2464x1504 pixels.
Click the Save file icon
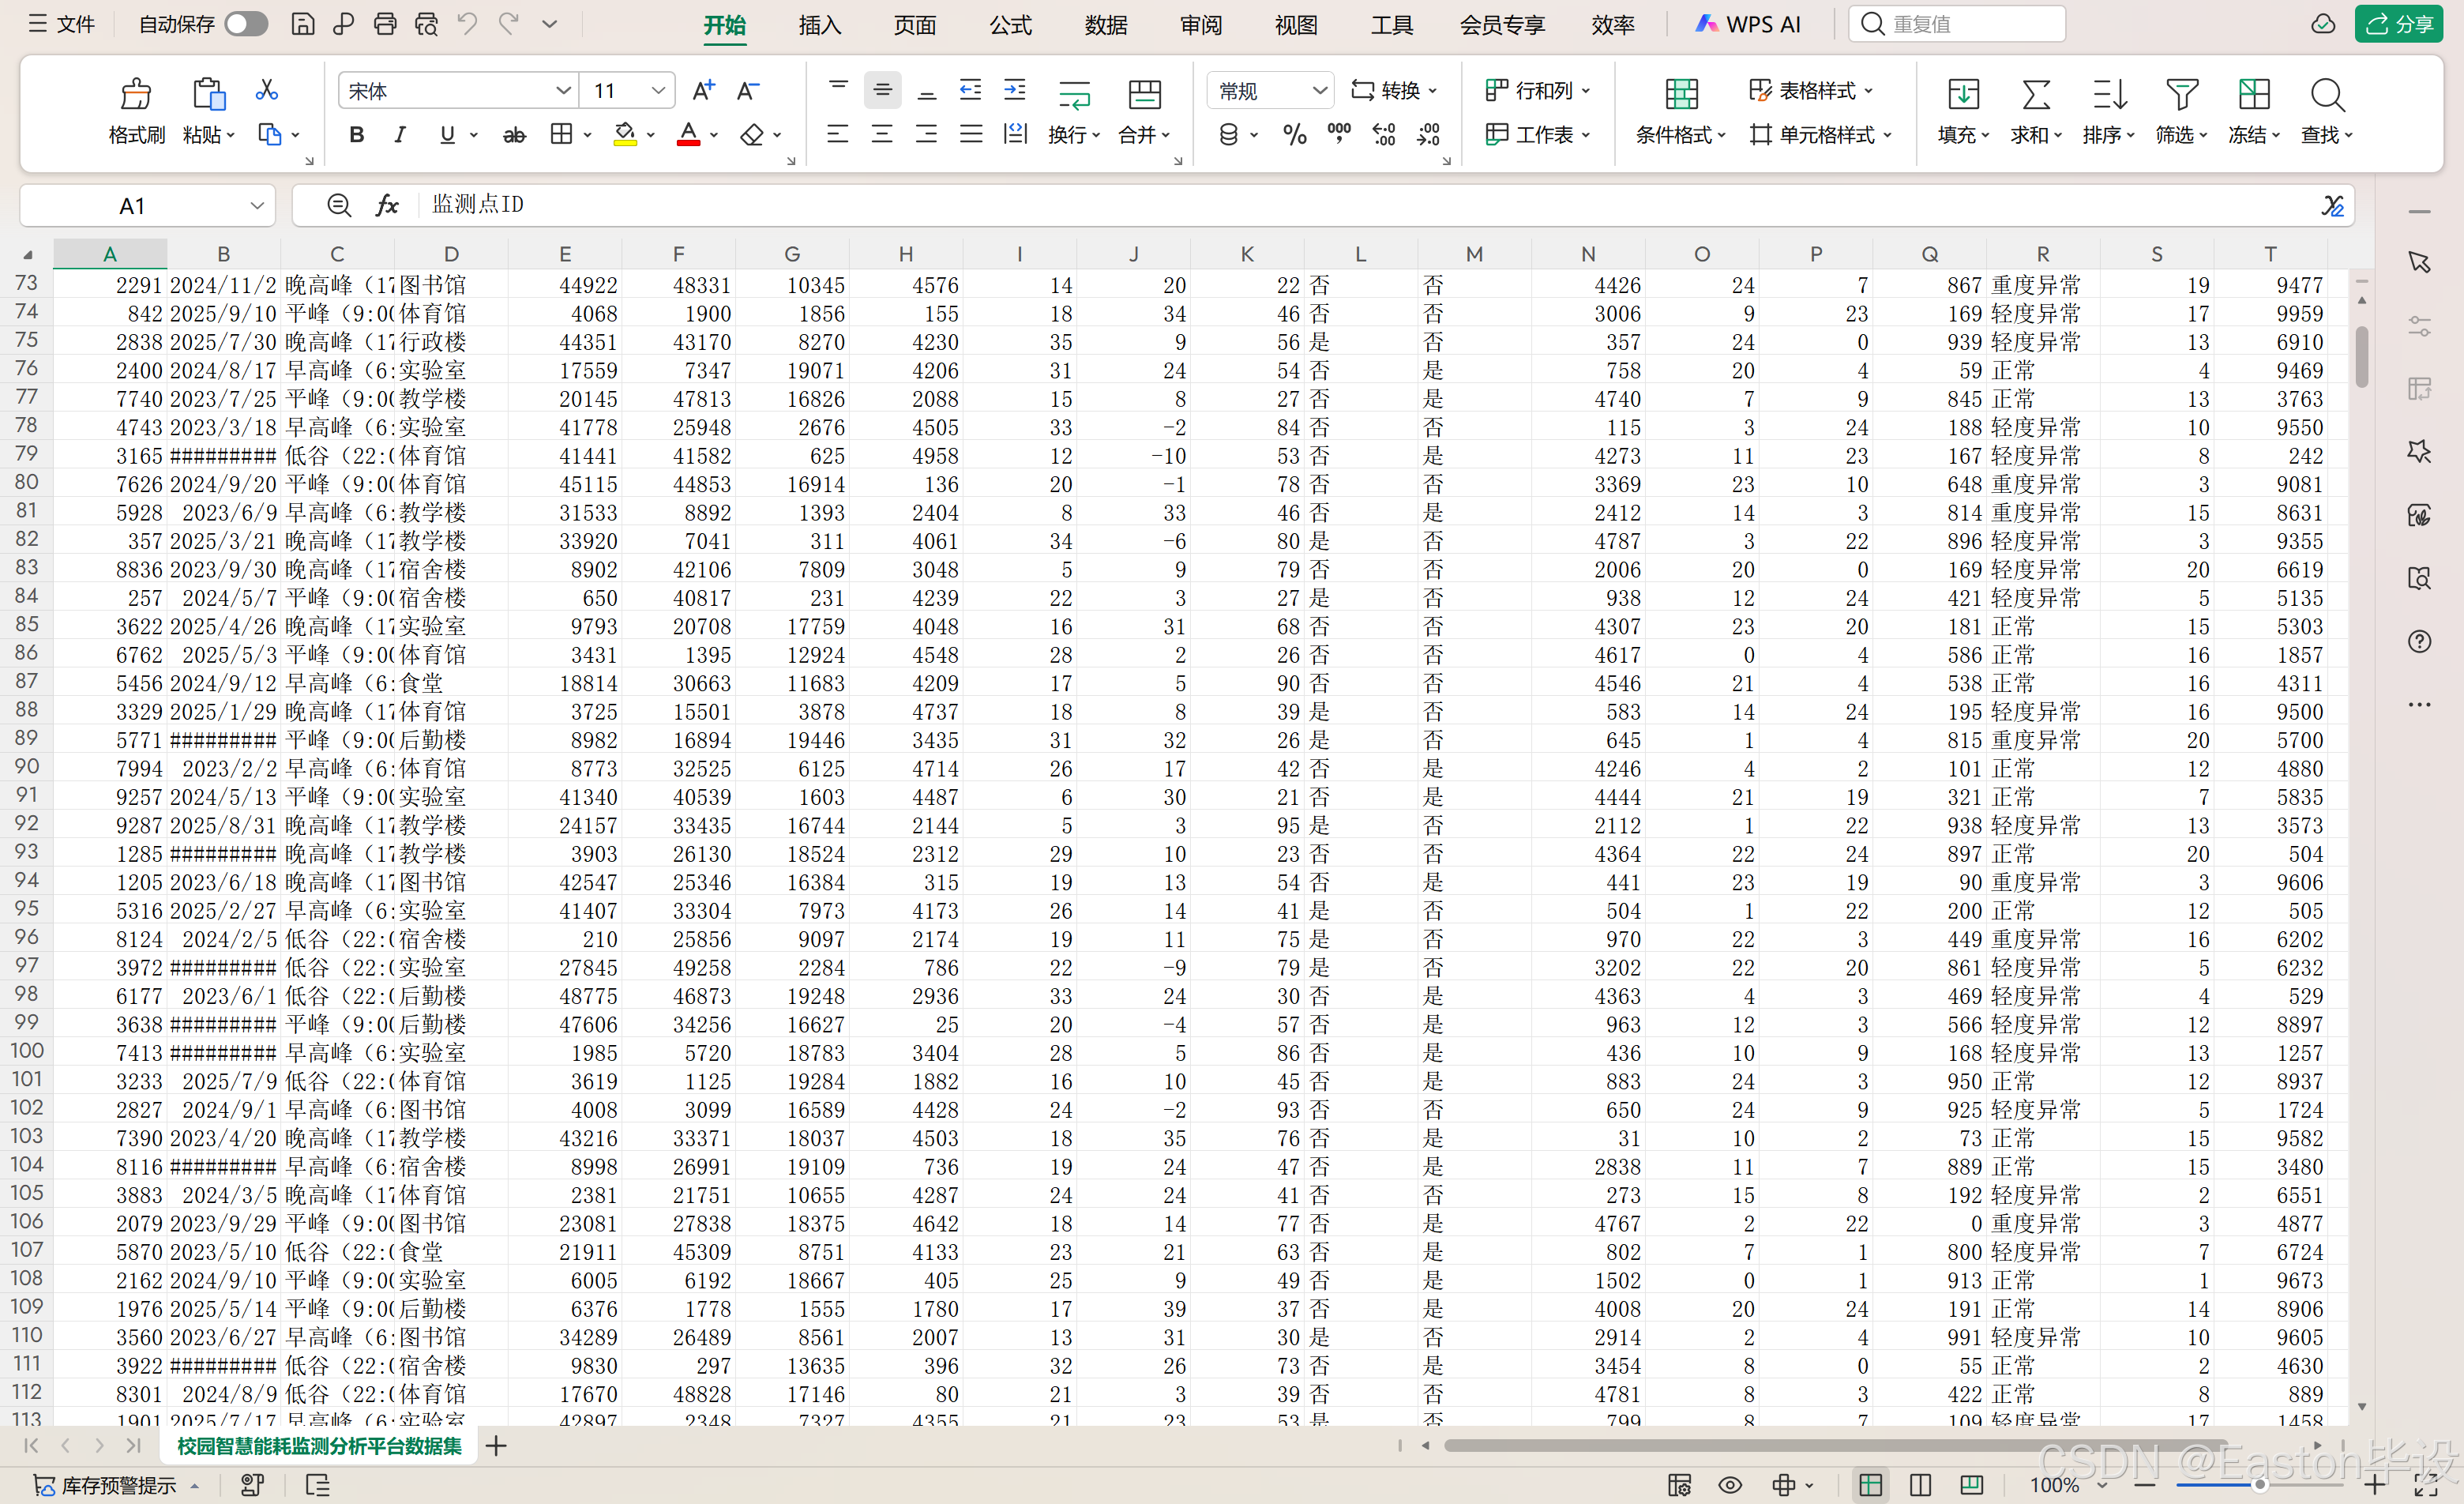click(302, 24)
